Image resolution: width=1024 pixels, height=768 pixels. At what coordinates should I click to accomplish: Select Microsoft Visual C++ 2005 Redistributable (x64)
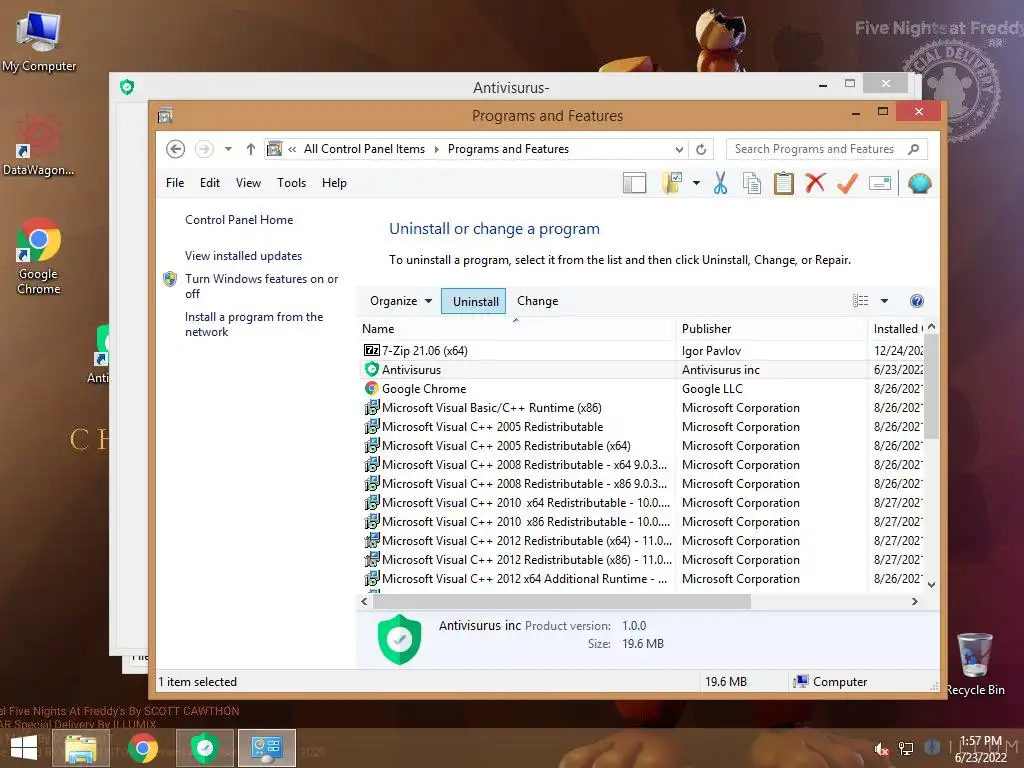pyautogui.click(x=641, y=446)
